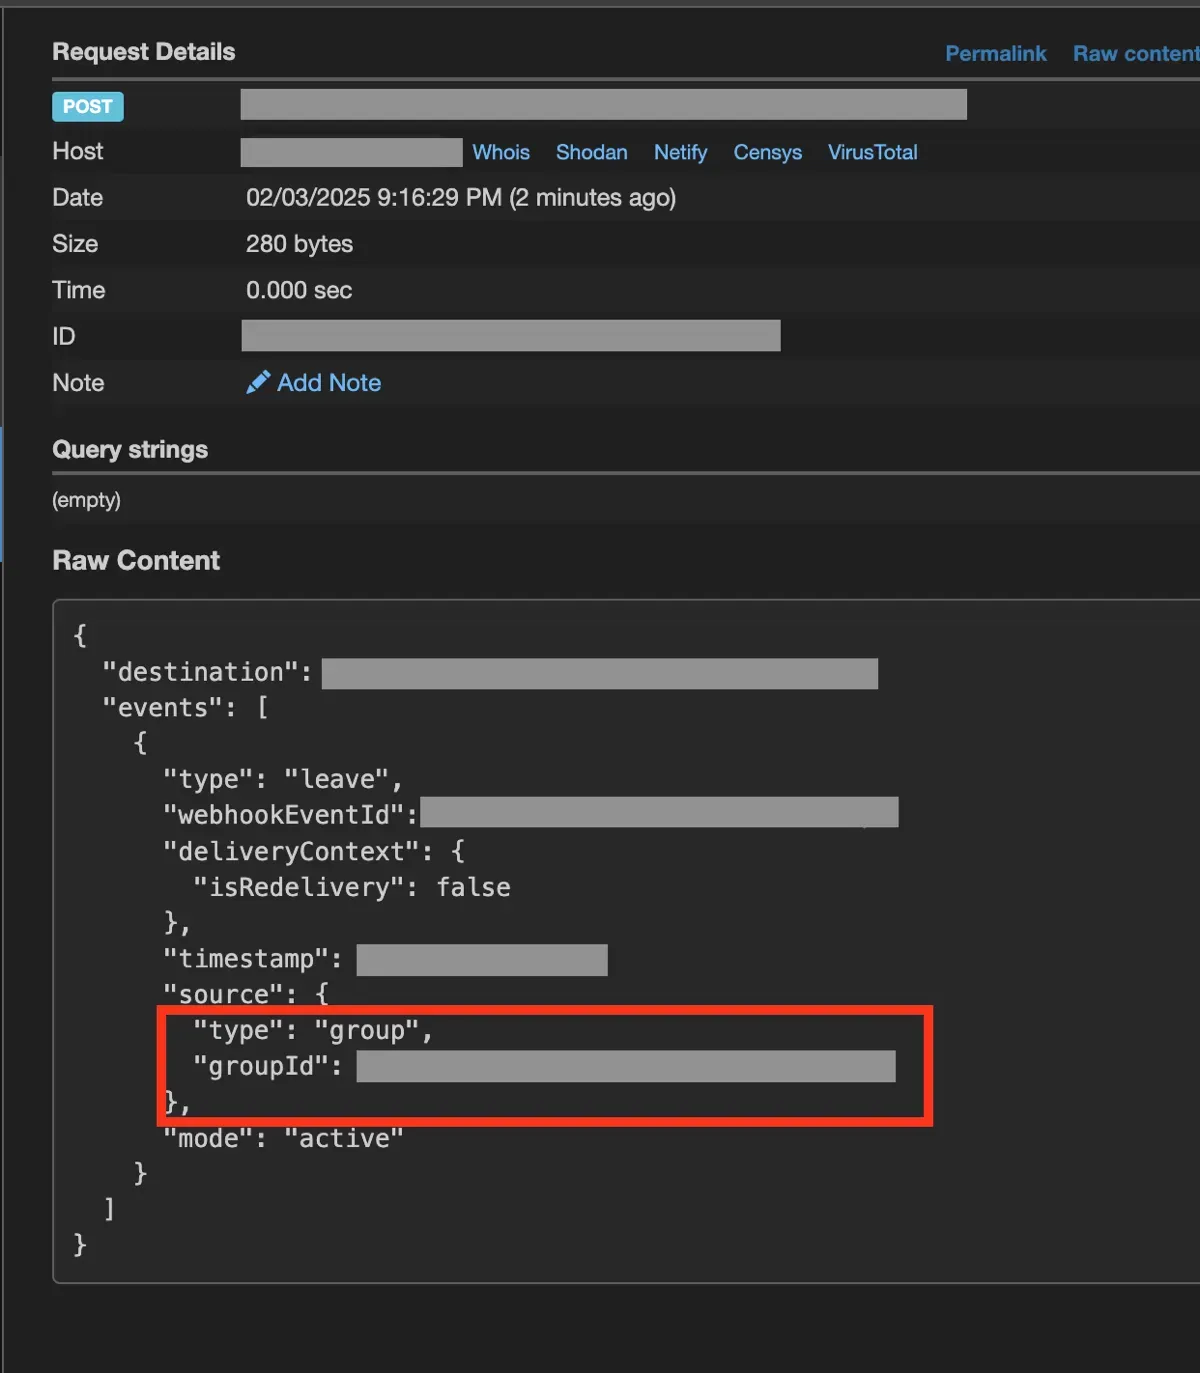Select the redacted groupId value in JSON
This screenshot has width=1200, height=1373.
(x=625, y=1066)
